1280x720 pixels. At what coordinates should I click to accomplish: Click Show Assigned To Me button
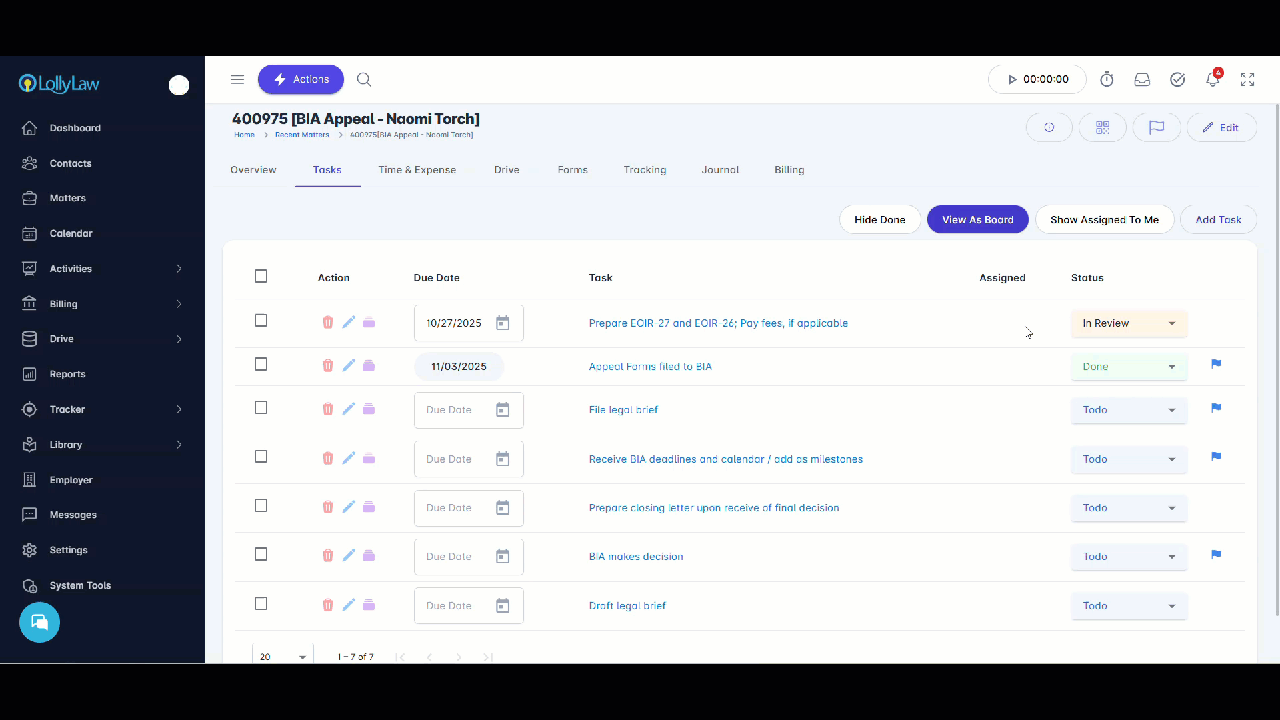(1104, 220)
